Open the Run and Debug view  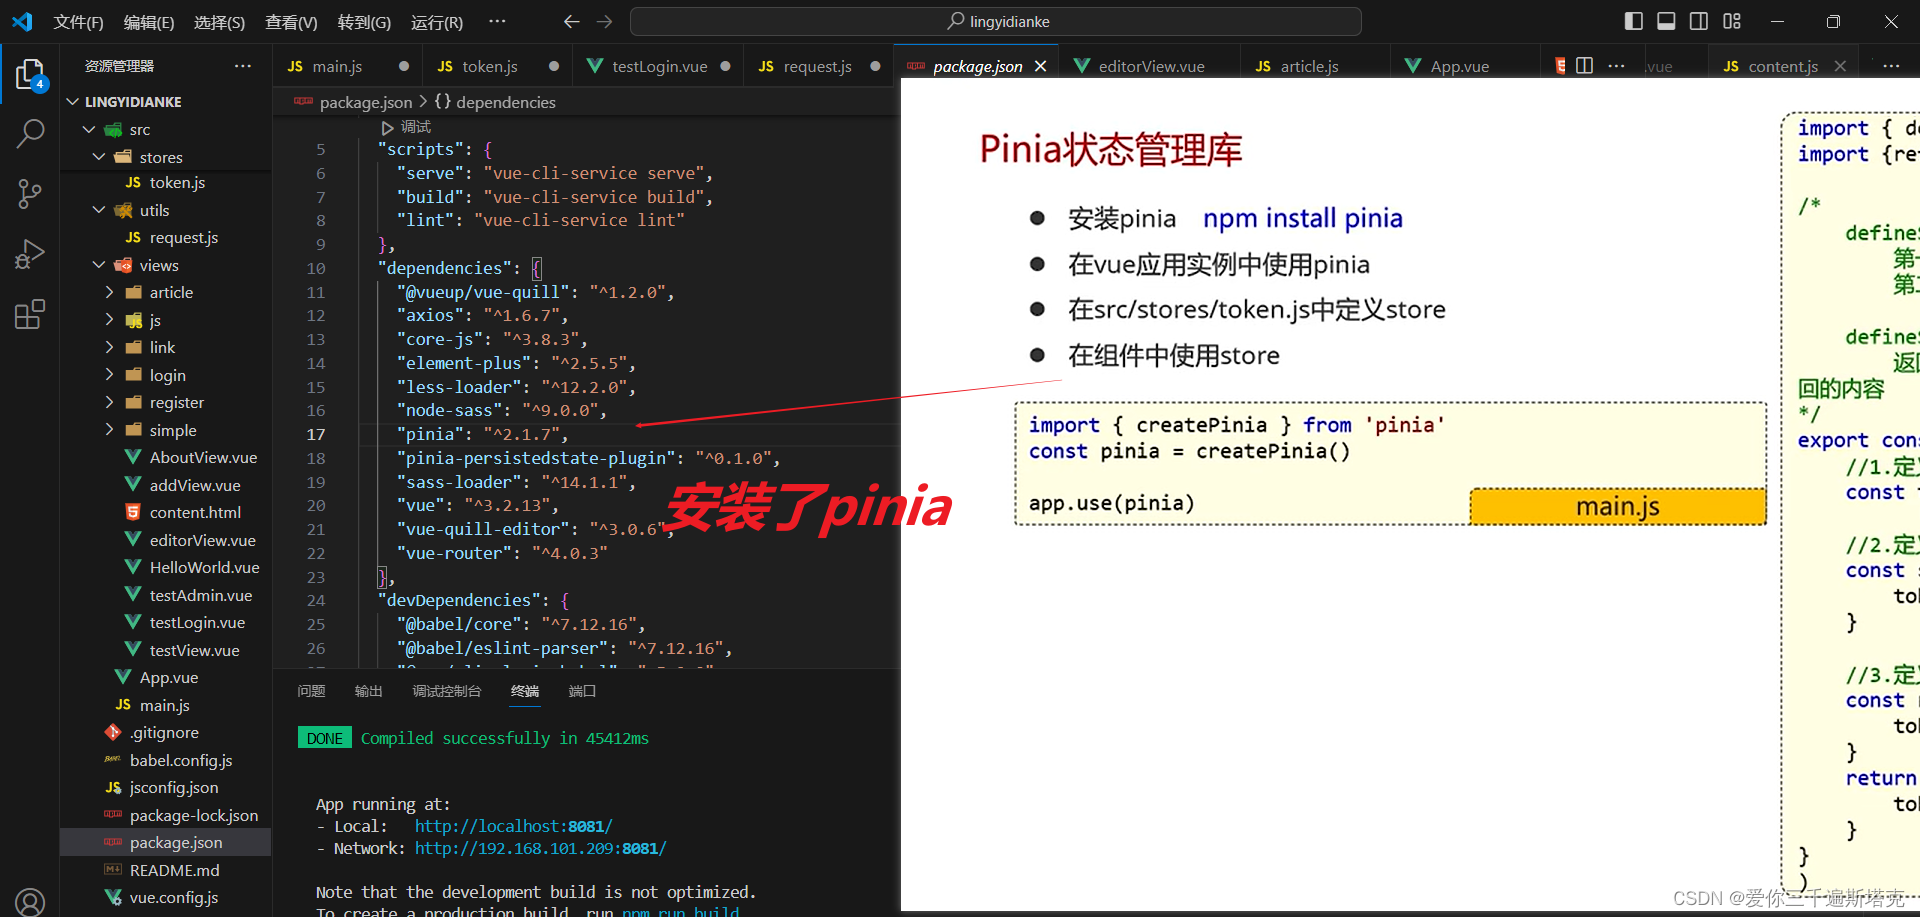click(x=30, y=254)
